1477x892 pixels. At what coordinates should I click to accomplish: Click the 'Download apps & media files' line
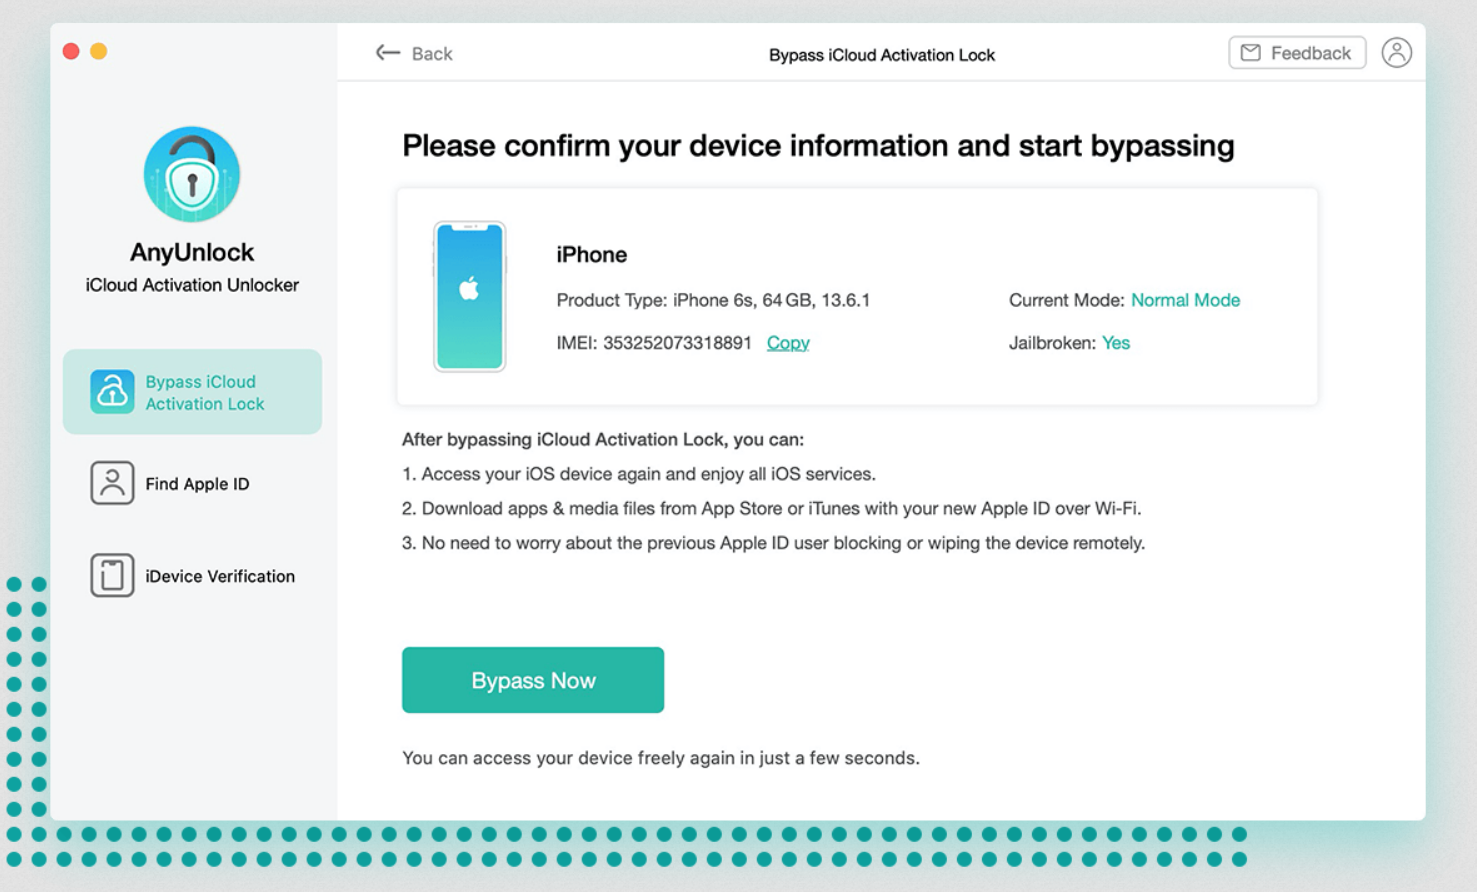point(772,508)
